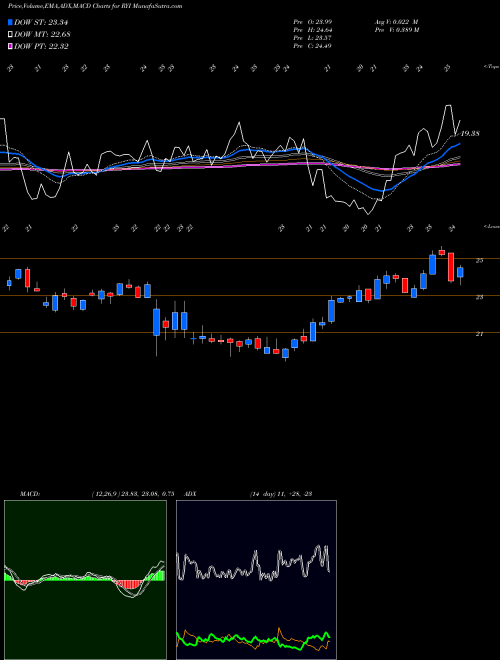500x660 pixels.
Task: Click the 'ADX' panel label
Action: 191,494
